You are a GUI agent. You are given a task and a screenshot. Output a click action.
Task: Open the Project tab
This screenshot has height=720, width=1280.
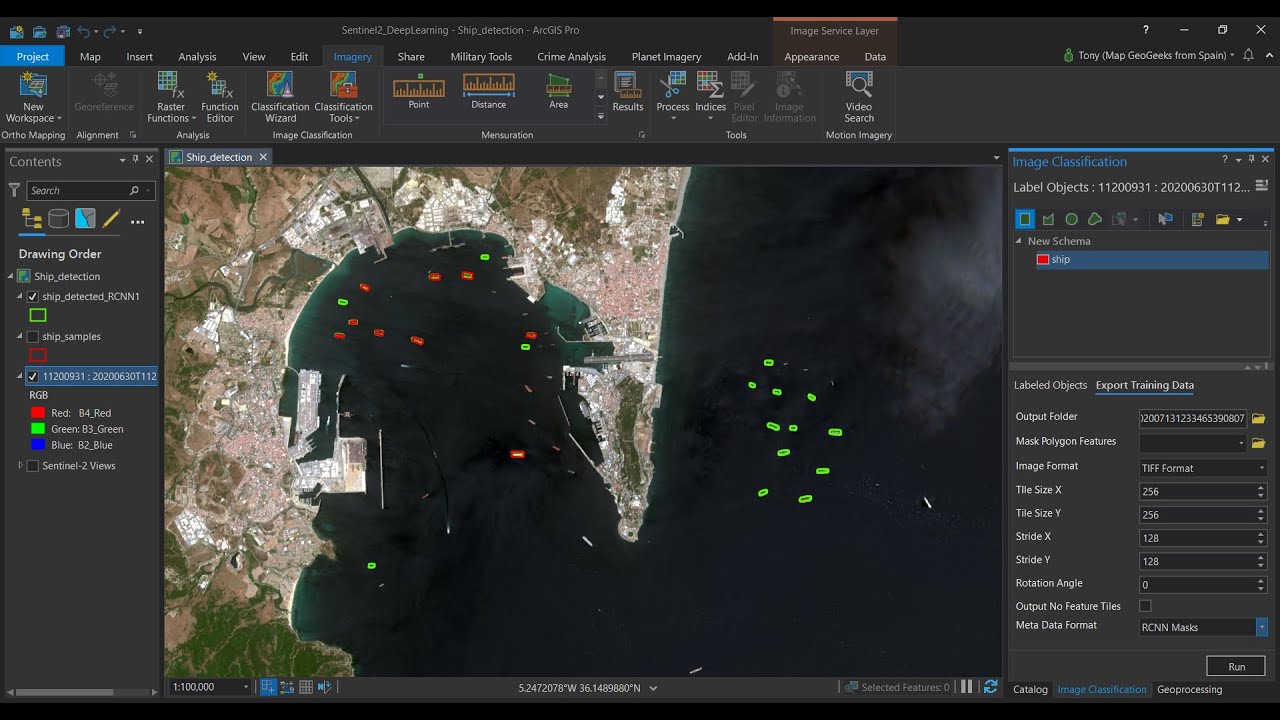pyautogui.click(x=32, y=57)
